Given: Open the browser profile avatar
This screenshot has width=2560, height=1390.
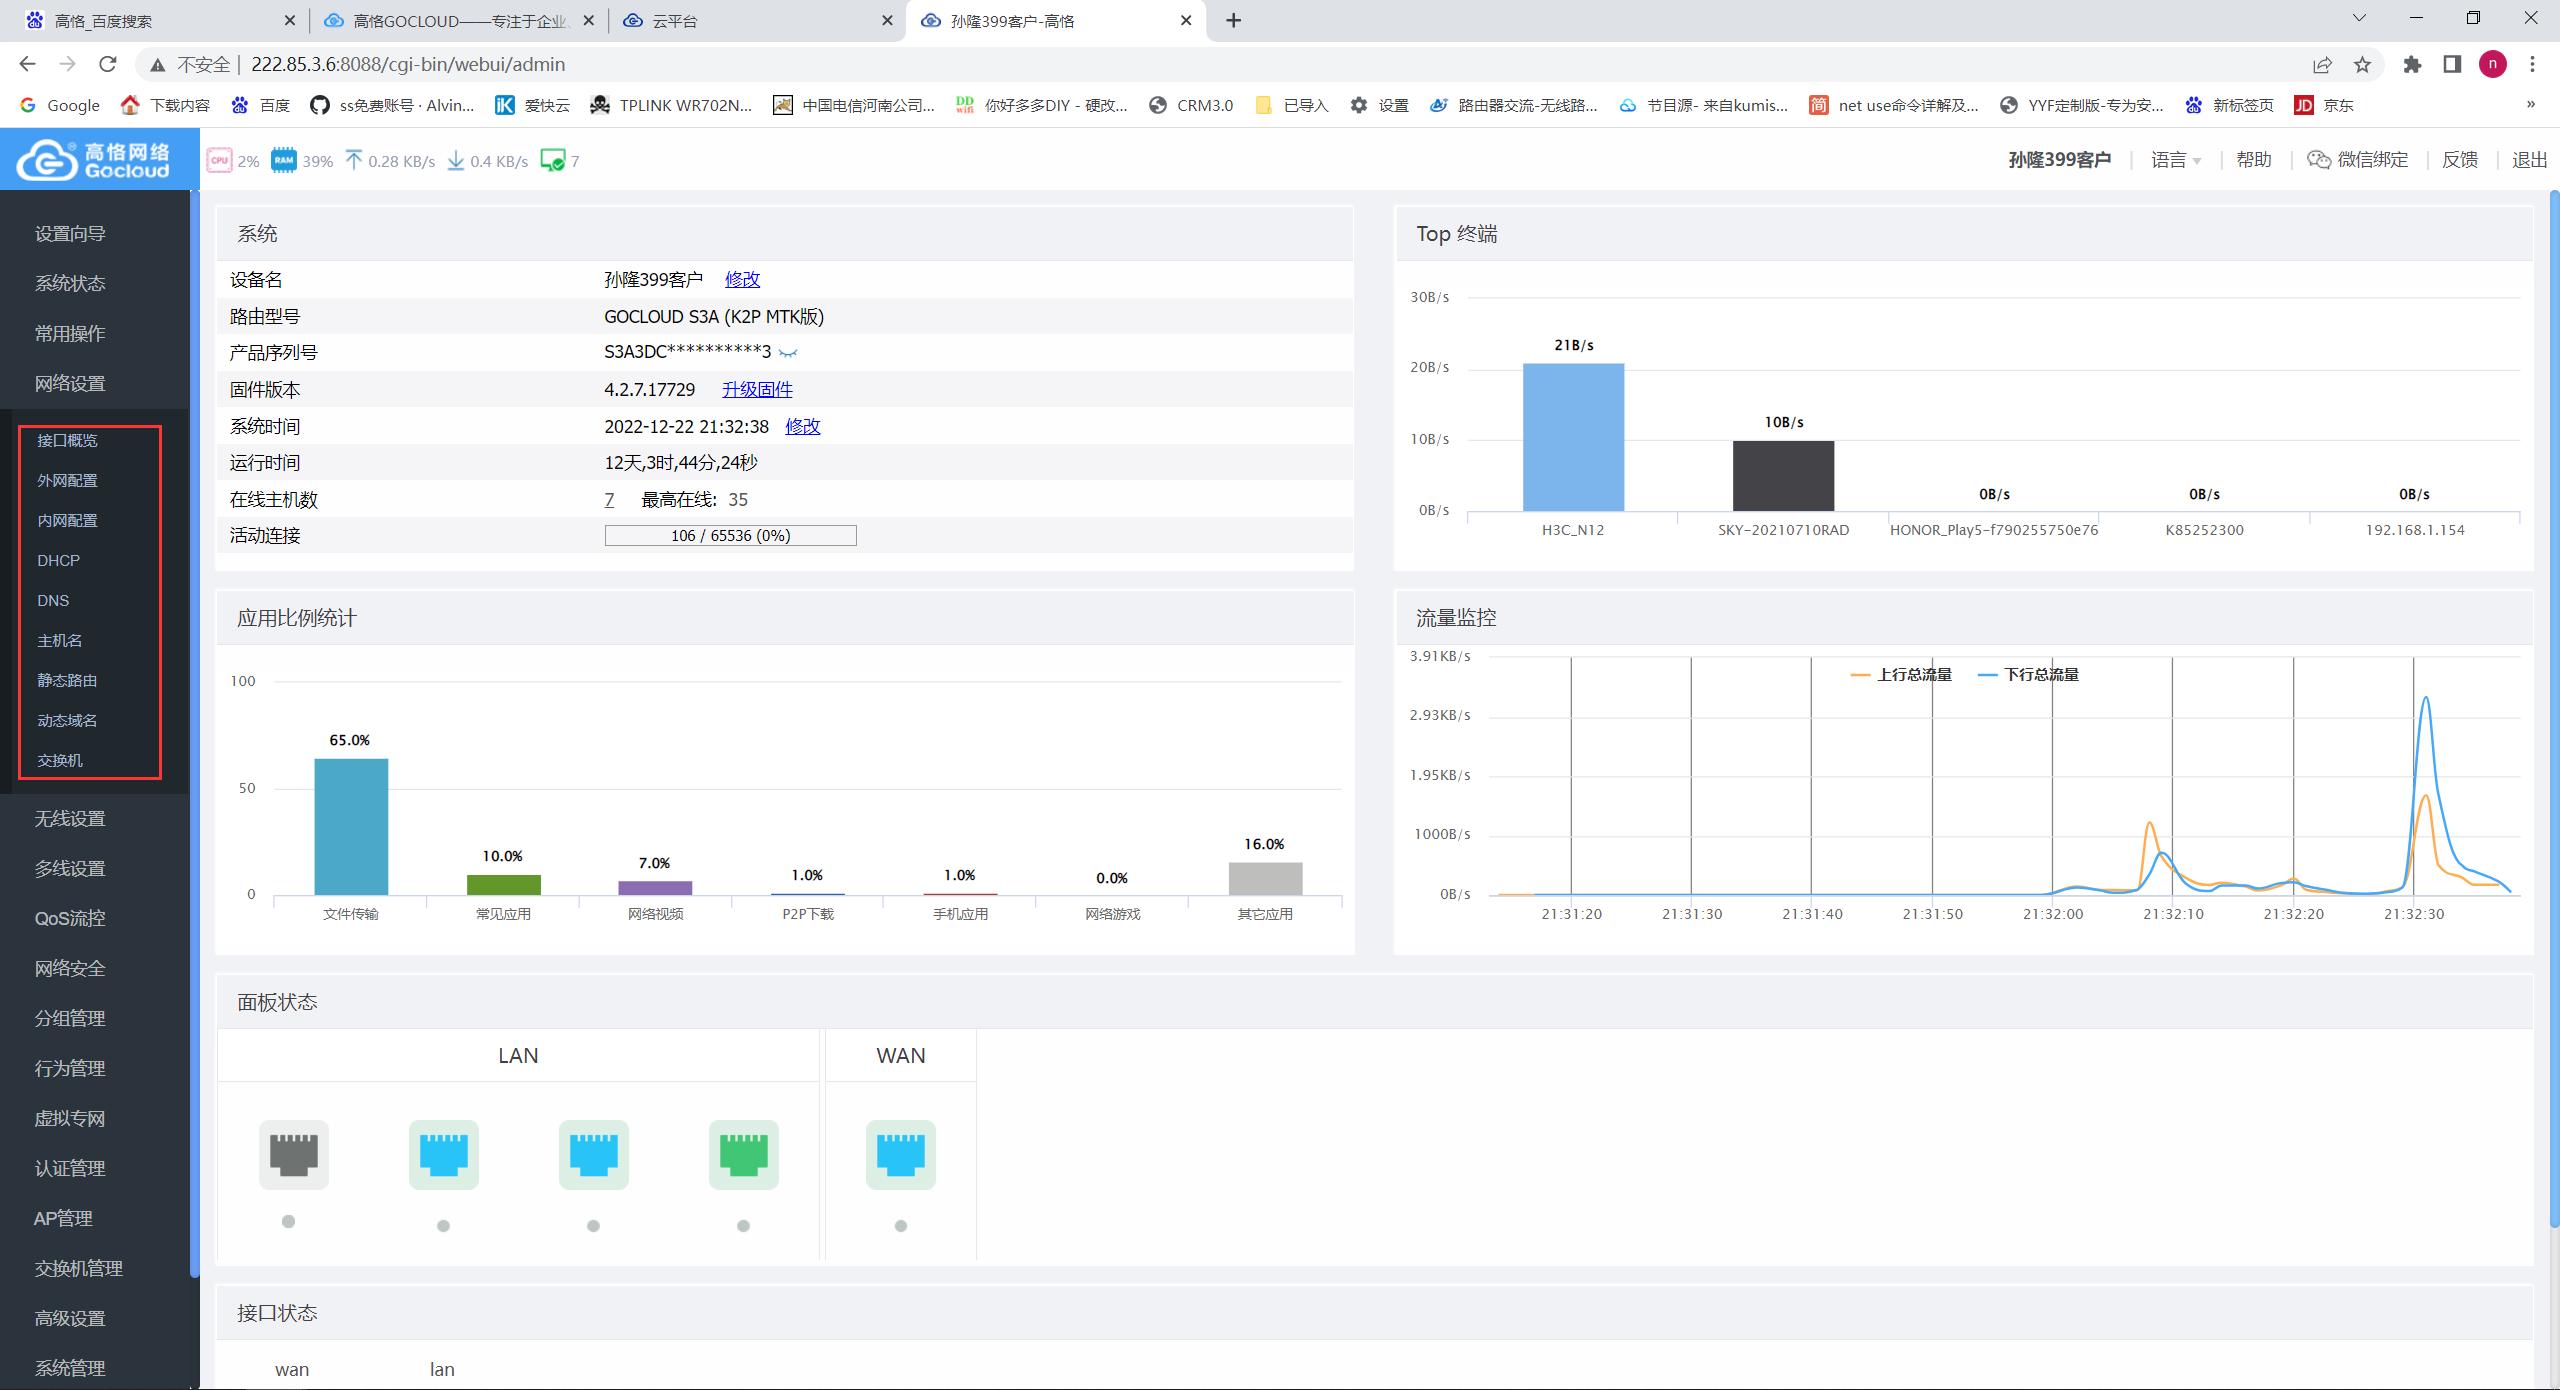Looking at the screenshot, I should click(x=2493, y=64).
